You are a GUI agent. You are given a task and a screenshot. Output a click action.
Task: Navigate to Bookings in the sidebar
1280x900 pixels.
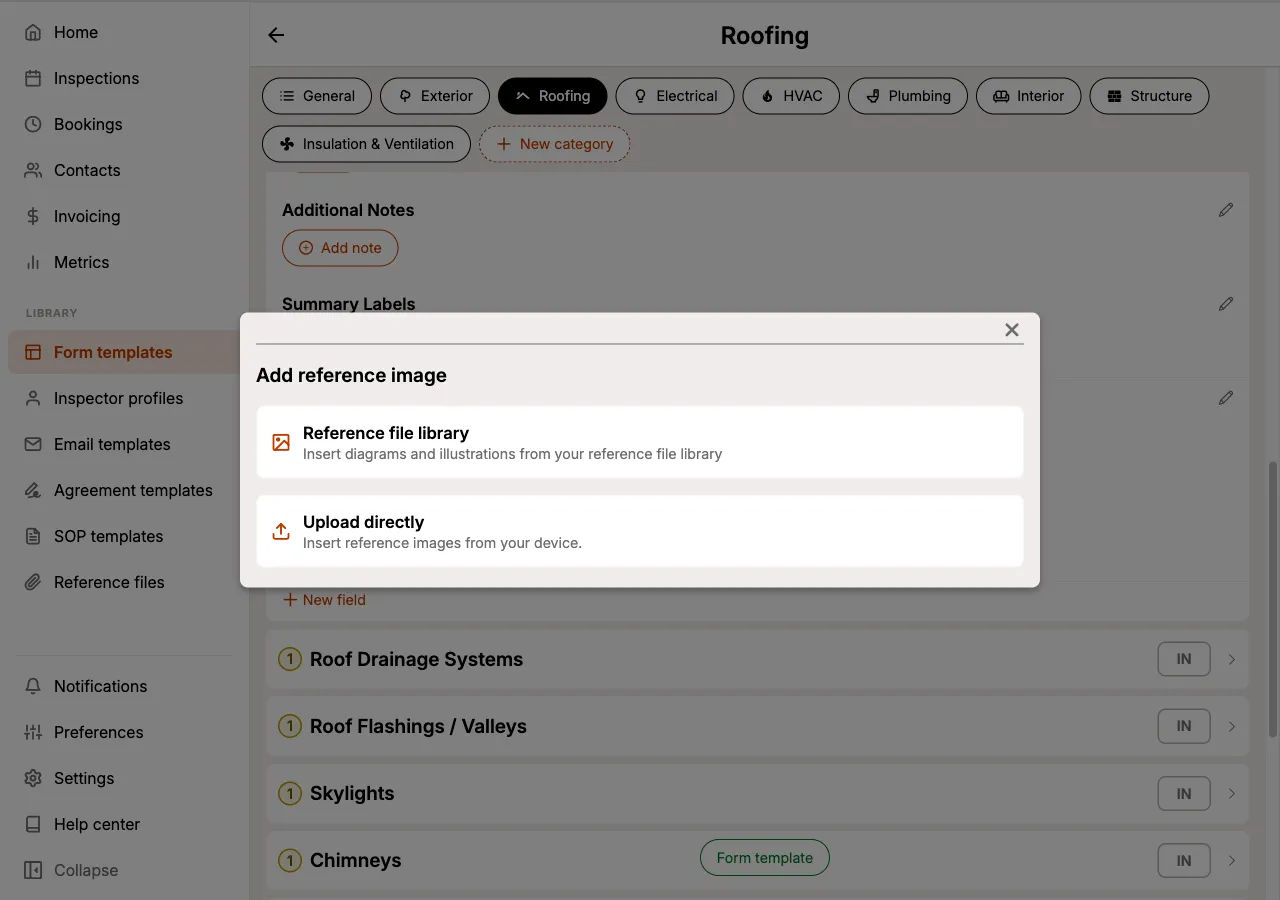(124, 124)
